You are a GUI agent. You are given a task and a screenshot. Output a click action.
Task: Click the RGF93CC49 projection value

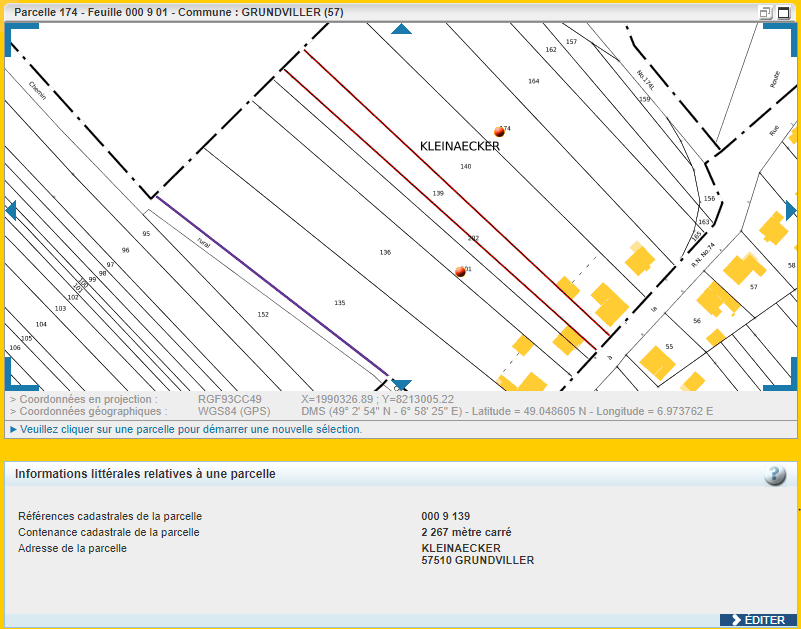tap(229, 399)
